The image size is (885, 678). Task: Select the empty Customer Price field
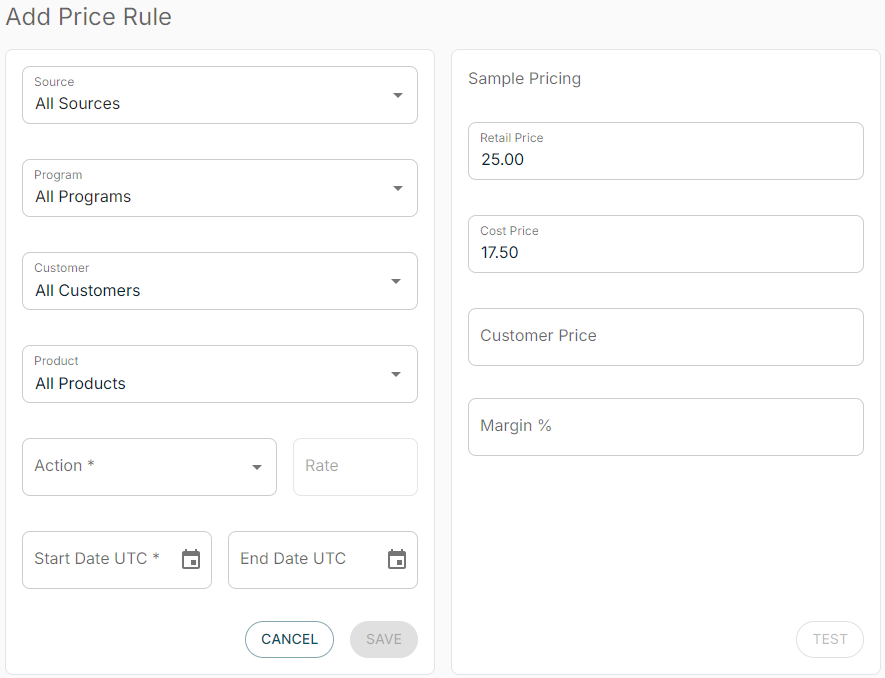pyautogui.click(x=665, y=337)
